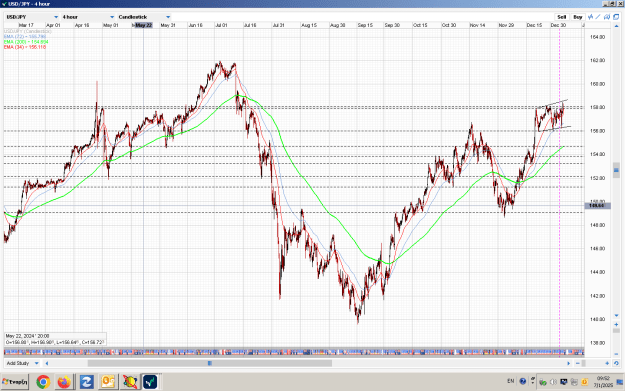Image resolution: width=625 pixels, height=391 pixels.
Task: Click the news events strip below chart
Action: pos(294,352)
